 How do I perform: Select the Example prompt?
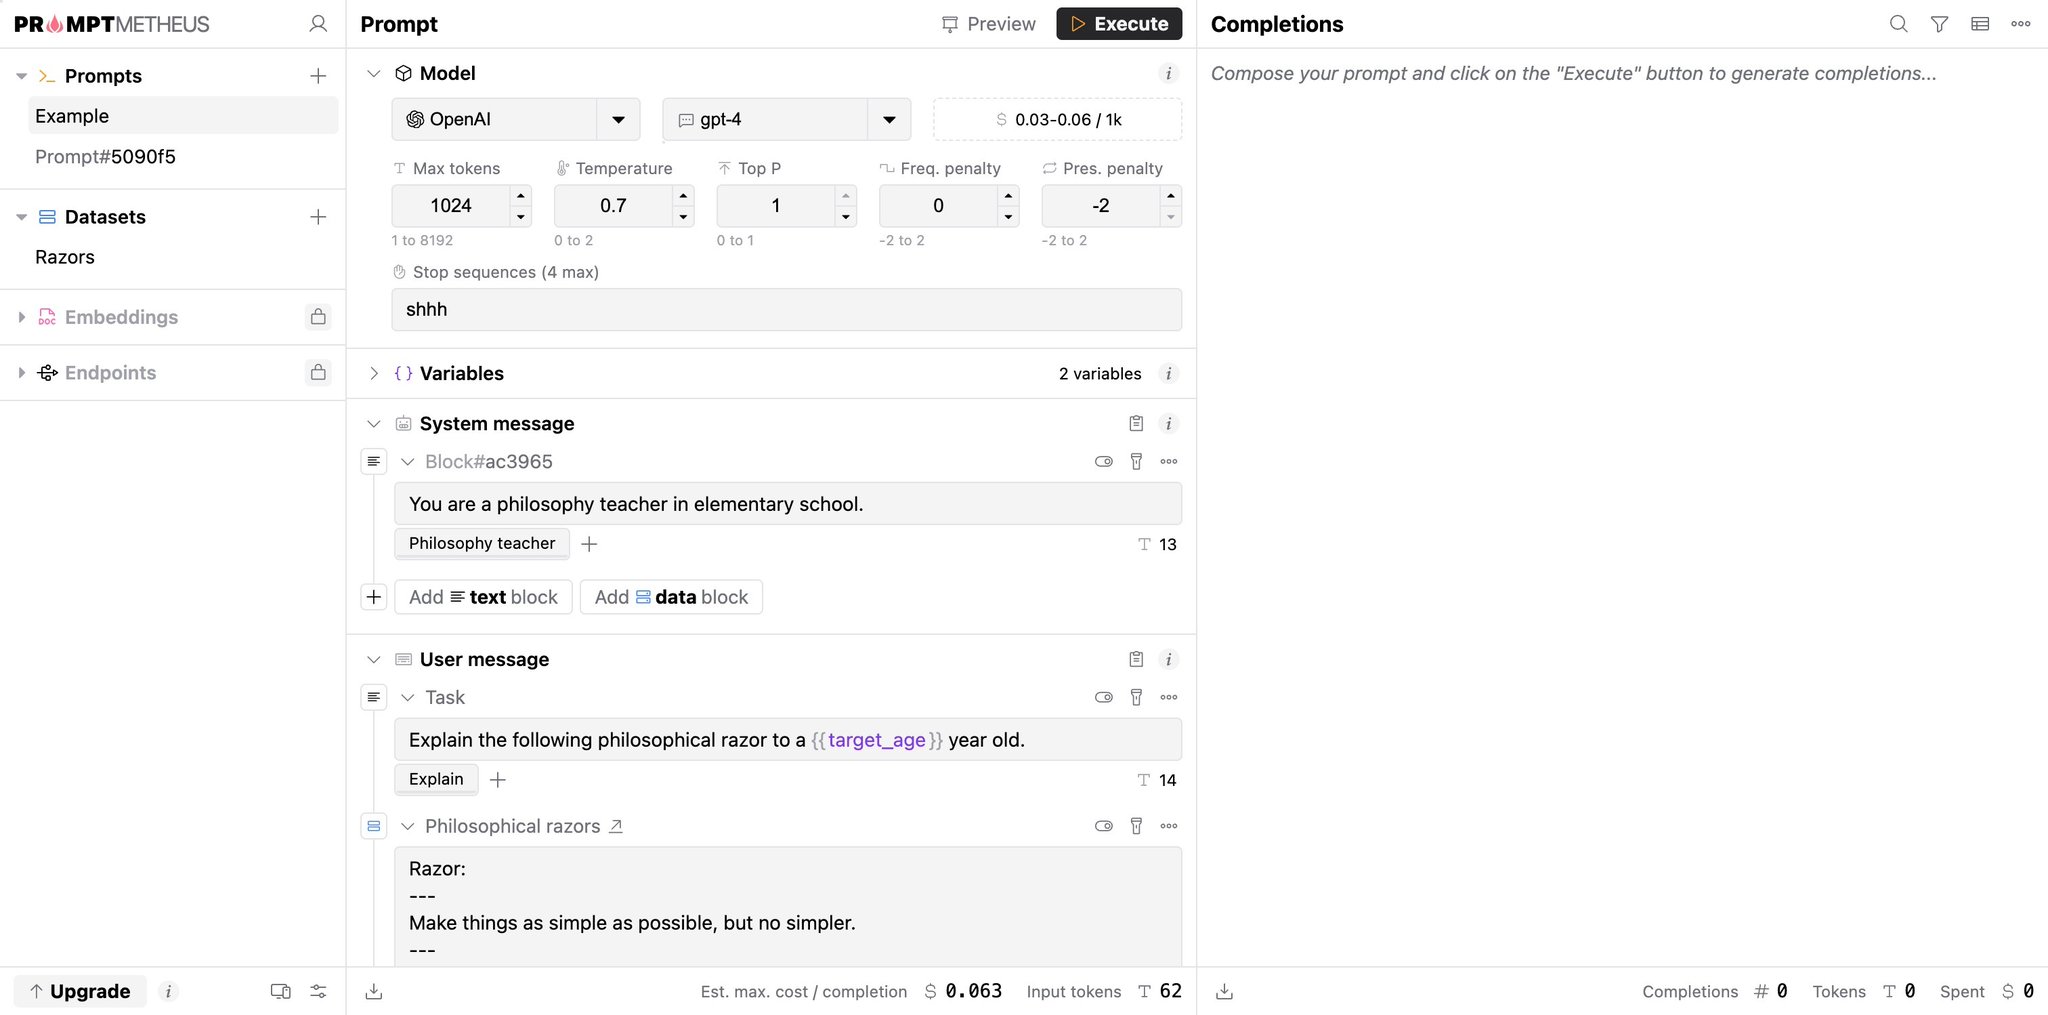coord(183,116)
